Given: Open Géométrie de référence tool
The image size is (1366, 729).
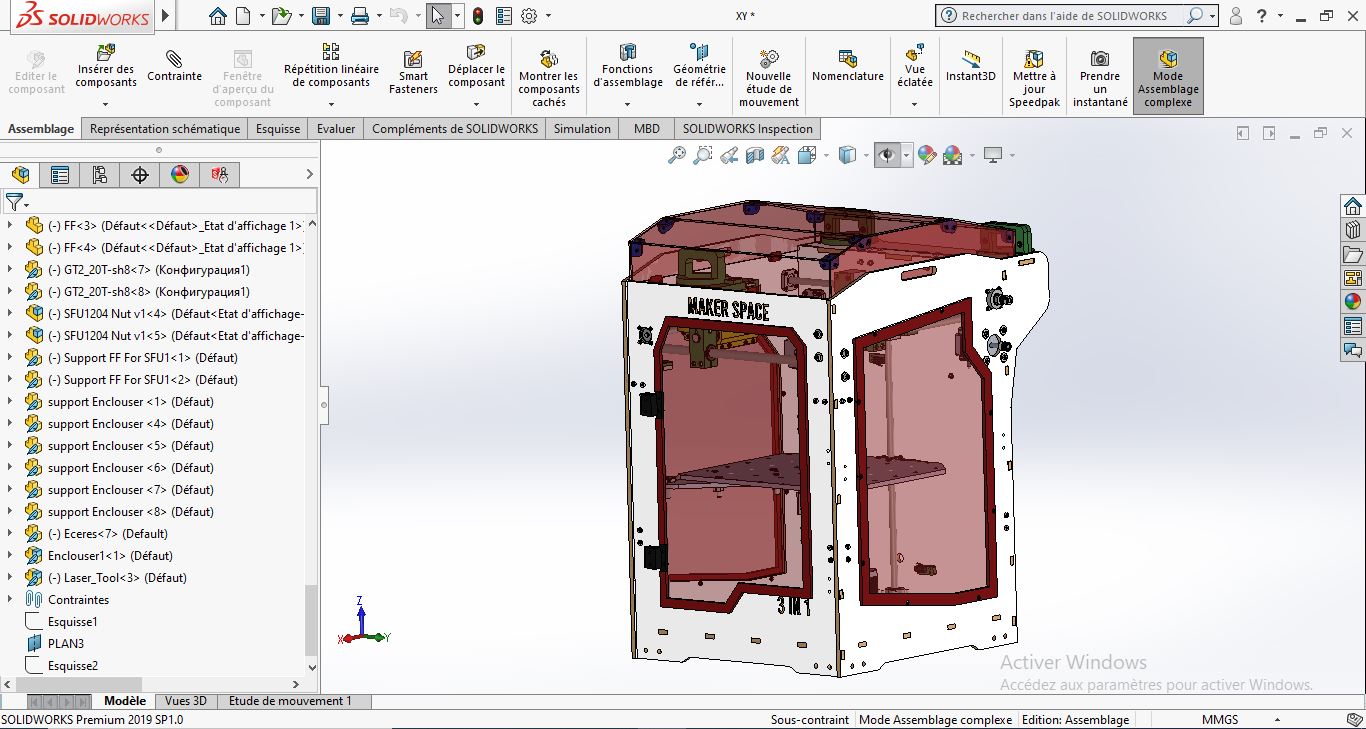Looking at the screenshot, I should 699,66.
